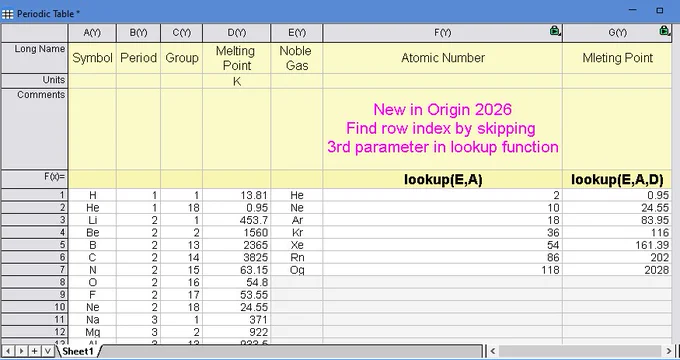Screen dimensions: 680x360
Task: Click the Period long name cell
Action: point(138,58)
